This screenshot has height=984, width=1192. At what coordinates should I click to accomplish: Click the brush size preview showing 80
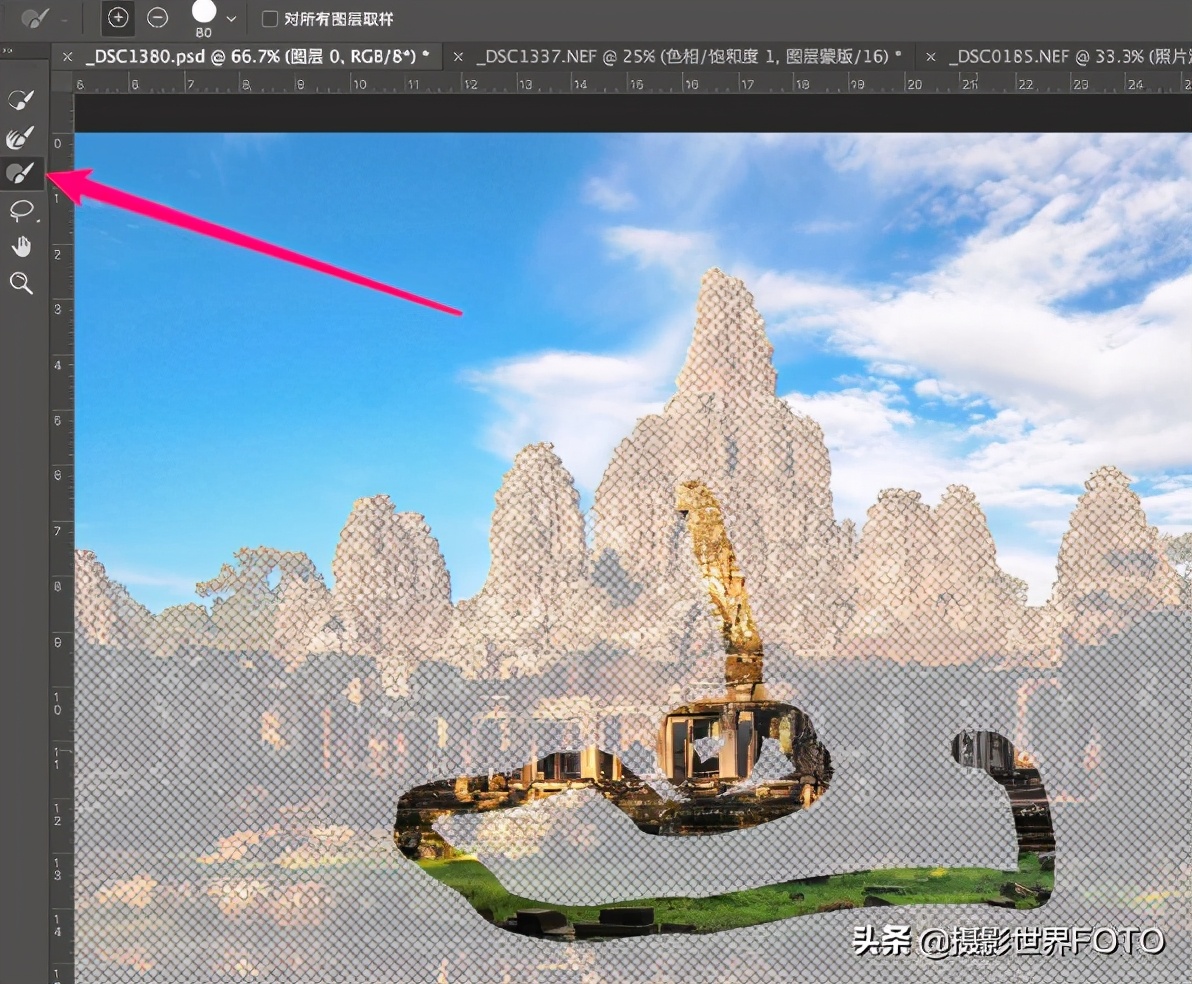203,18
